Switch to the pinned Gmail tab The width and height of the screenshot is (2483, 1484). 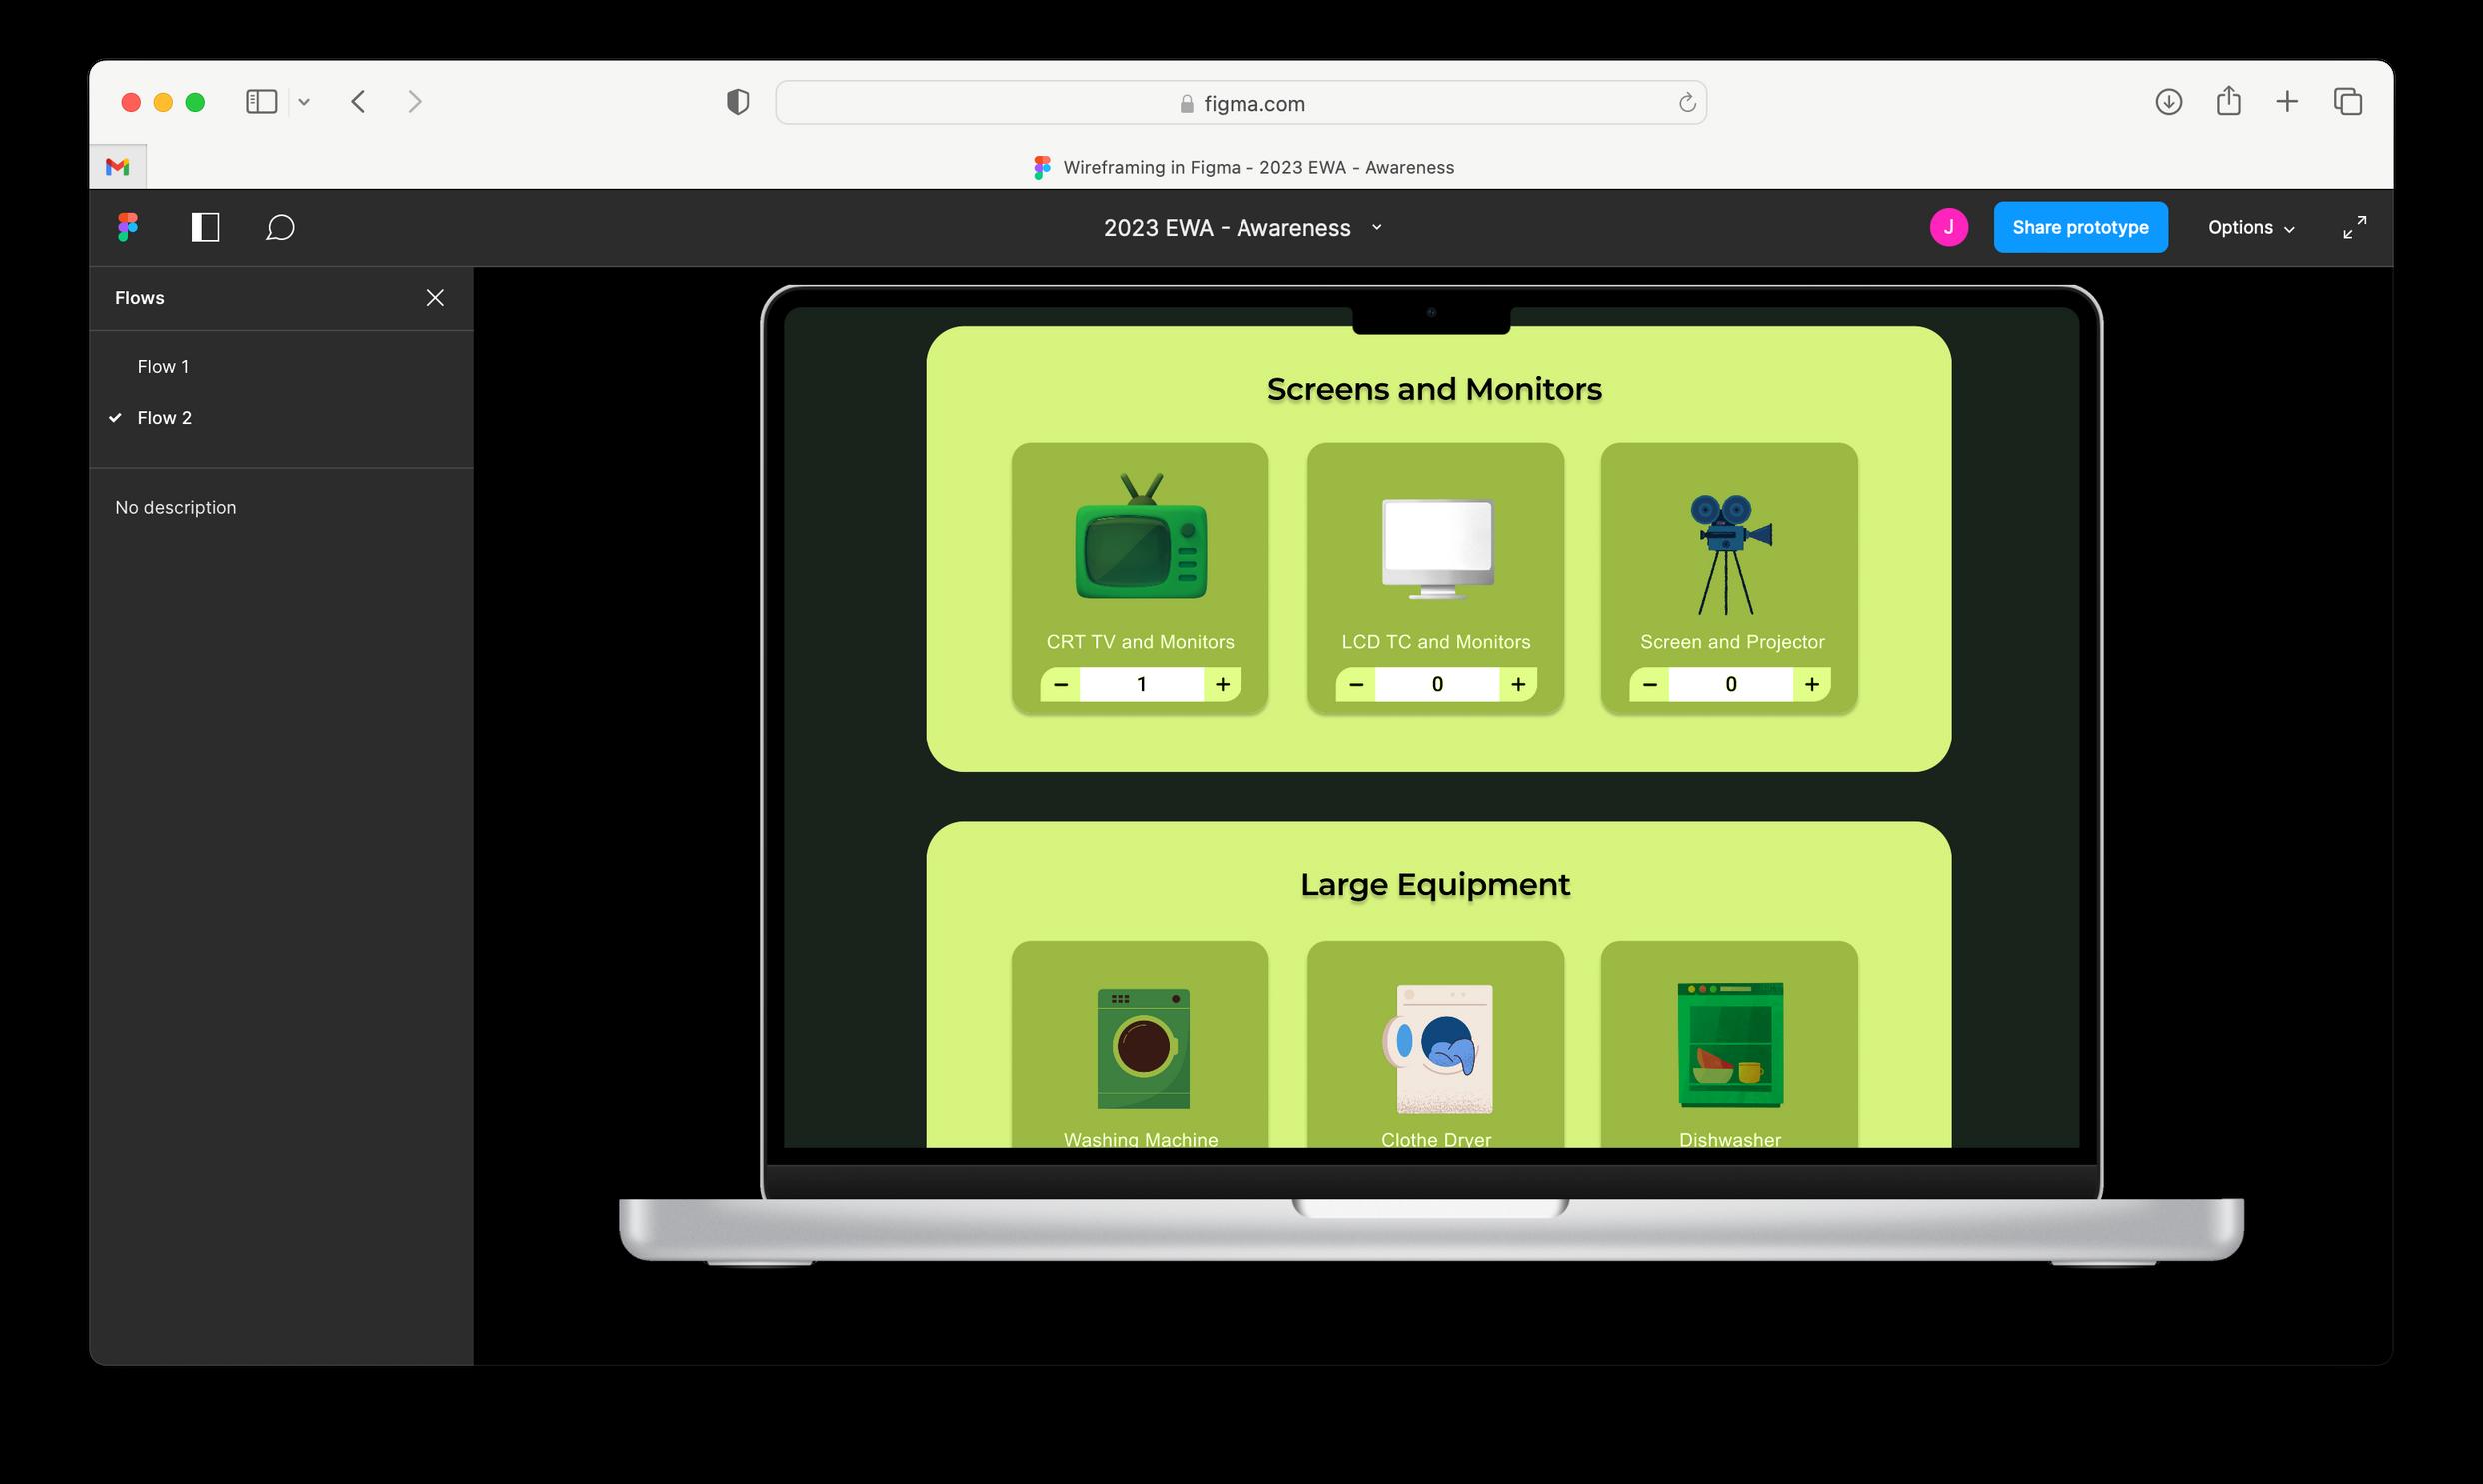tap(118, 167)
